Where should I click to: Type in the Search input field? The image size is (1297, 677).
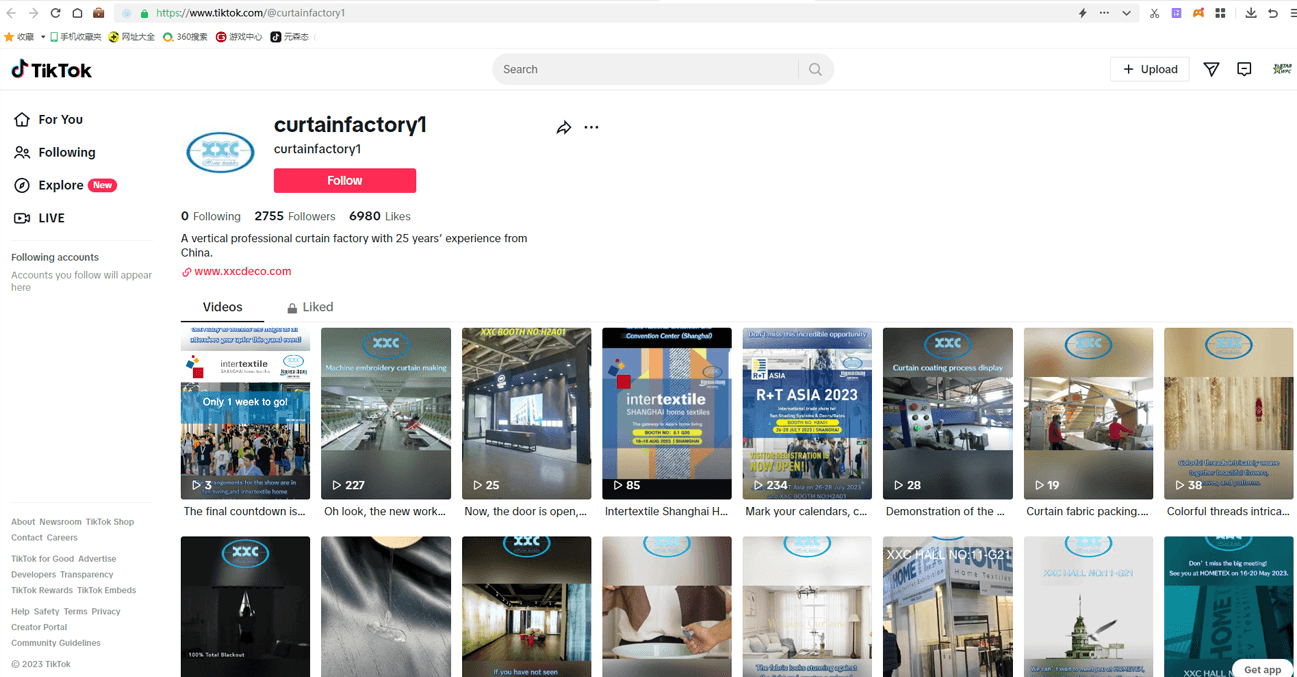coord(645,69)
